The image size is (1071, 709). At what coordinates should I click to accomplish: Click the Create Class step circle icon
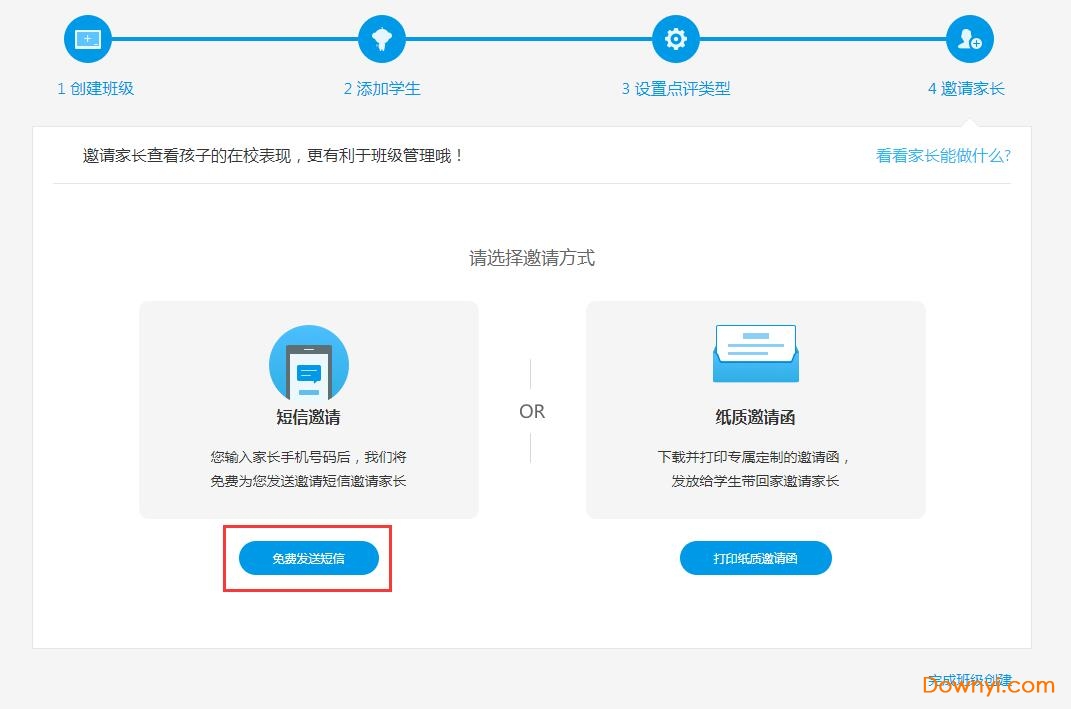[88, 40]
